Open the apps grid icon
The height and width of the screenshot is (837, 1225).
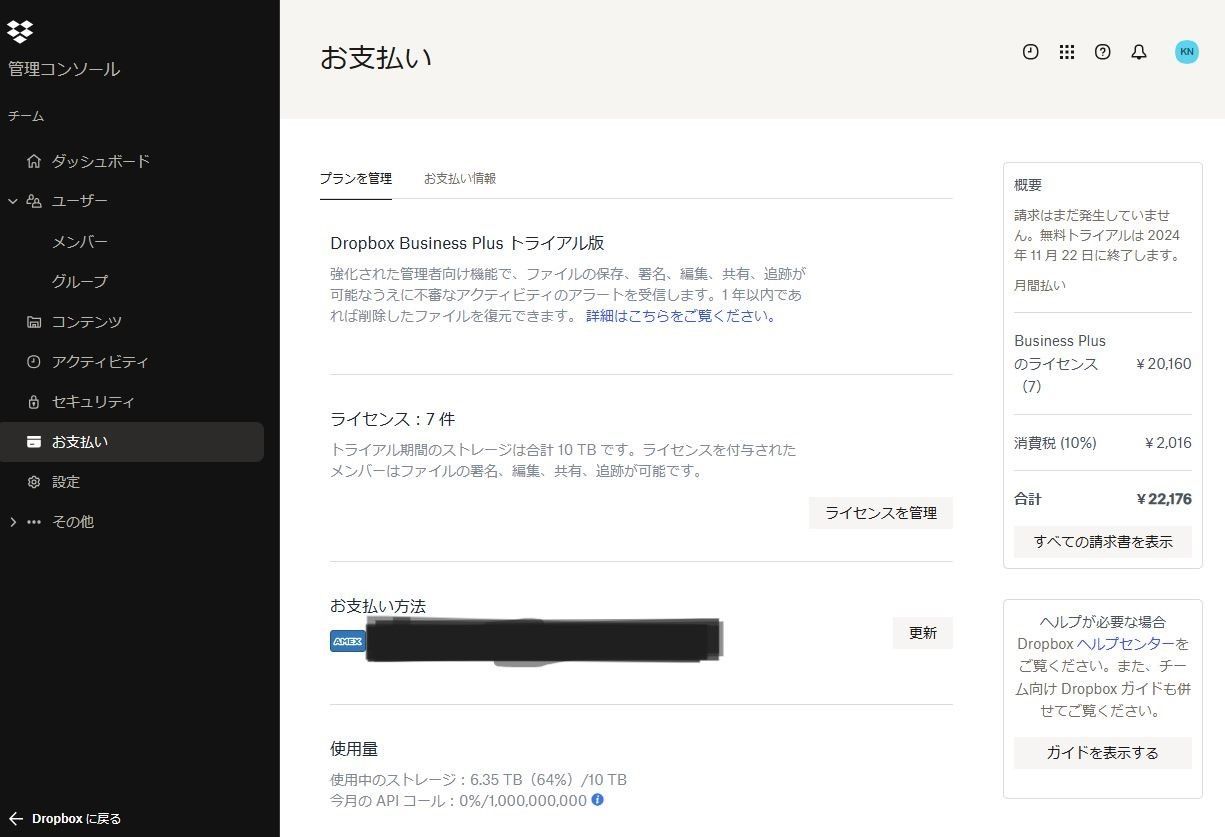(1066, 52)
